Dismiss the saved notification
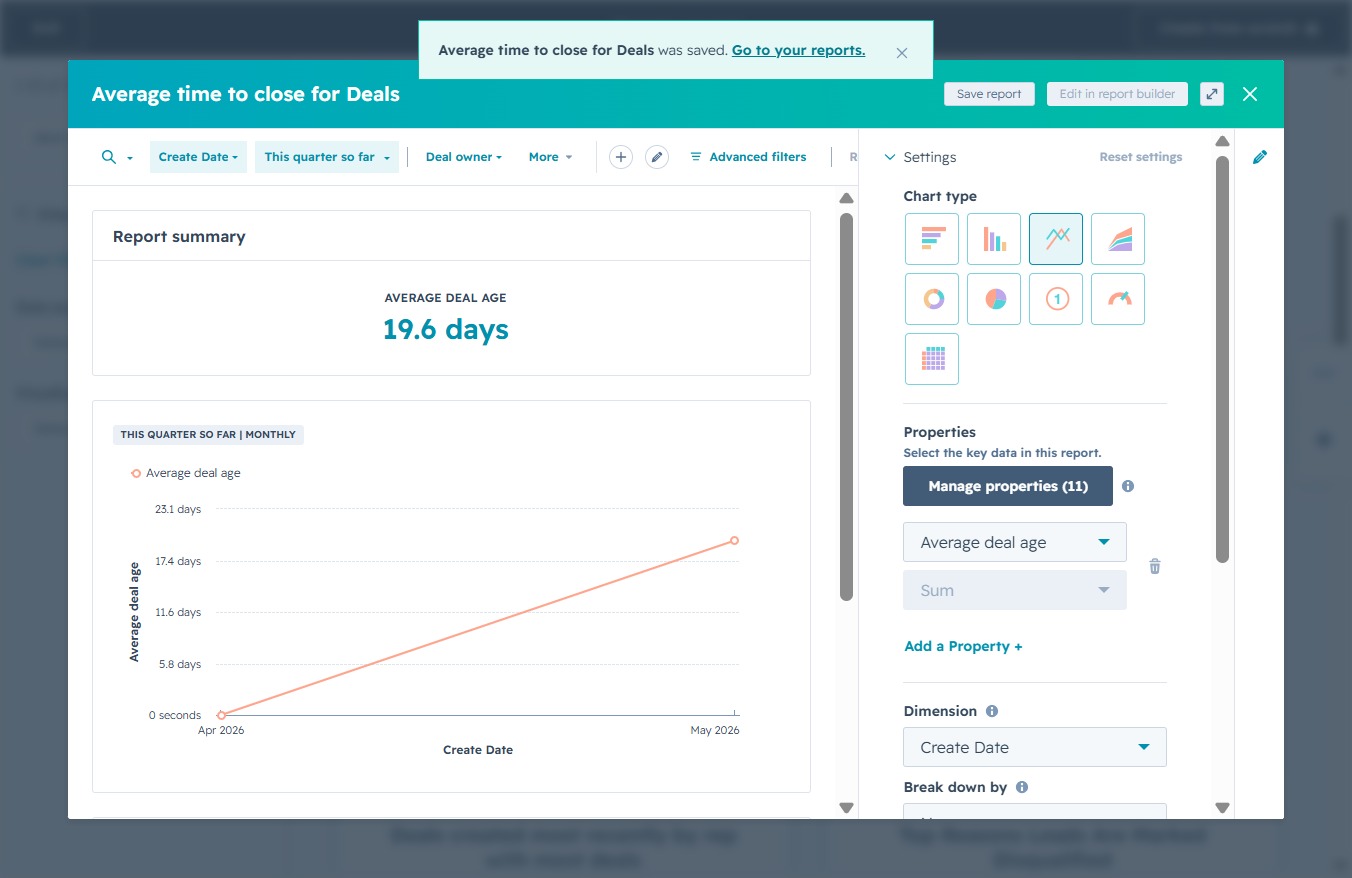1352x878 pixels. click(x=902, y=53)
